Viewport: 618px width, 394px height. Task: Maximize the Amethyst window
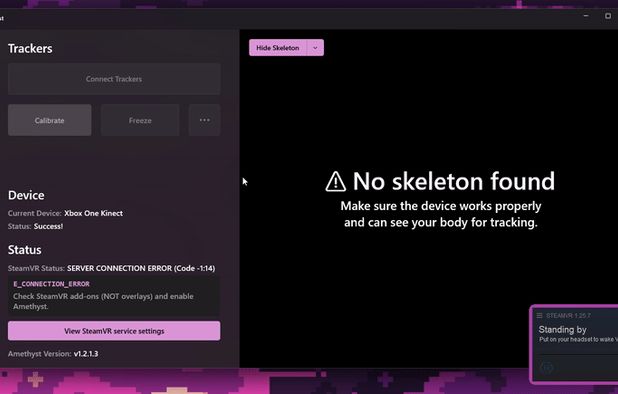point(608,16)
